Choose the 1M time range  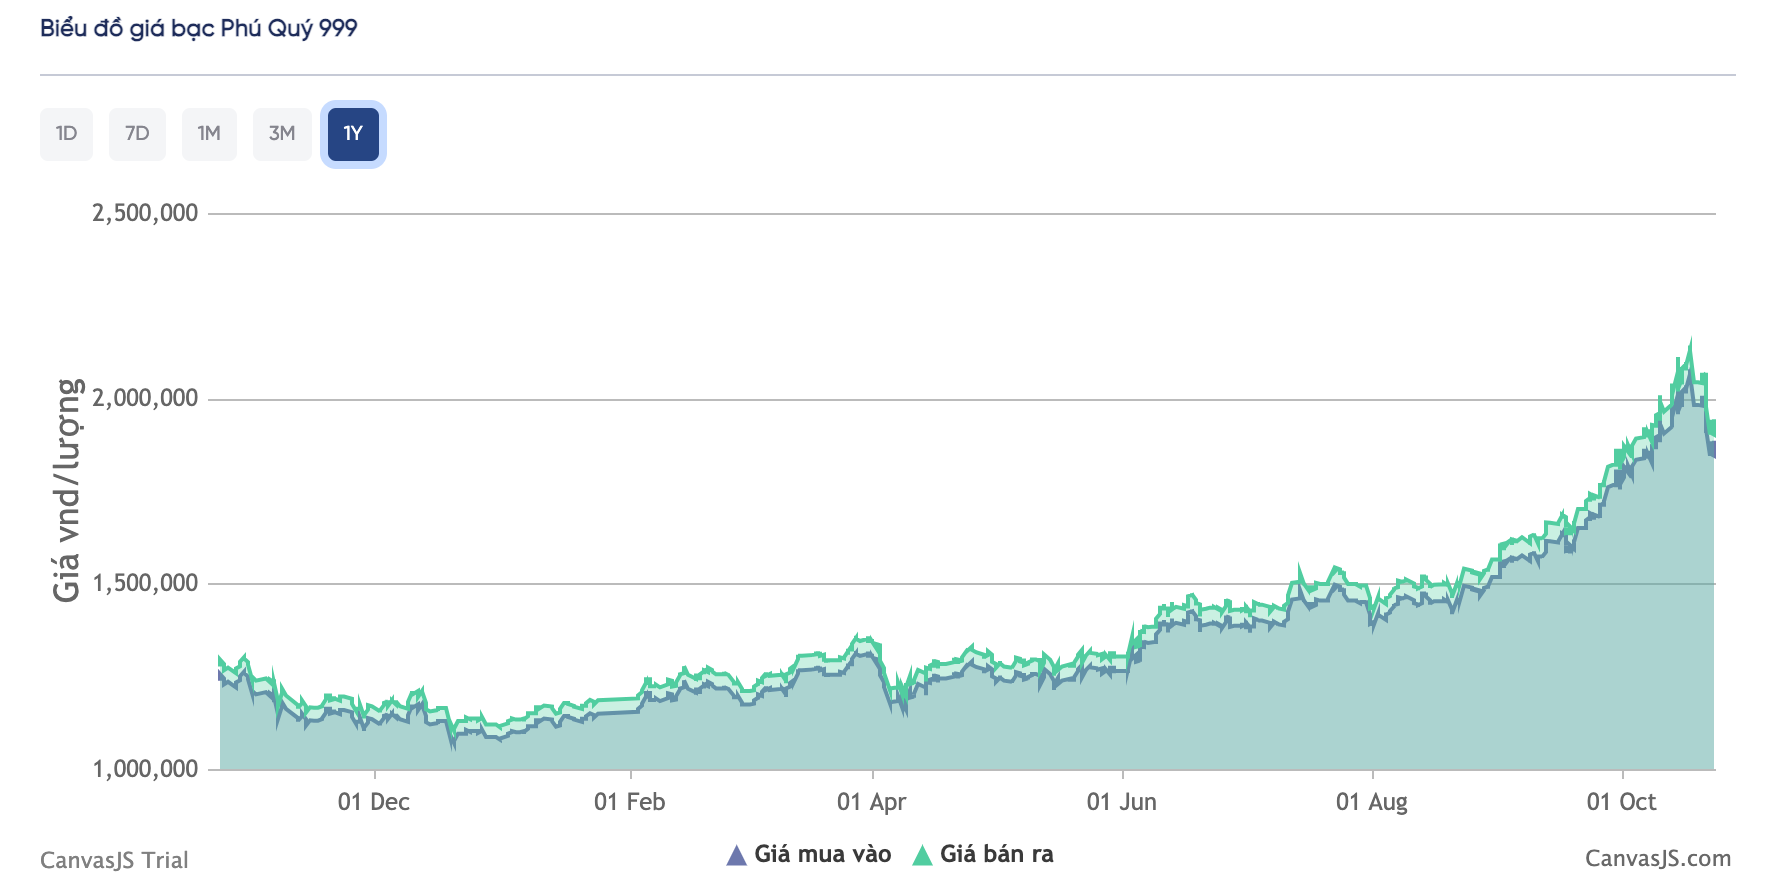[209, 134]
